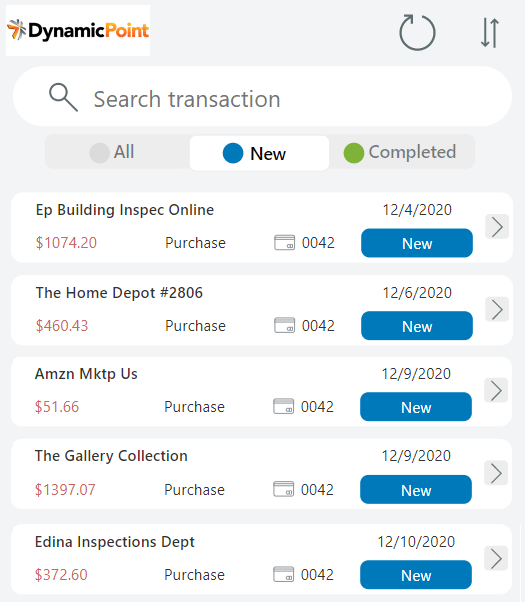This screenshot has width=525, height=602.
Task: Expand Ep Building Inspec Online chevron
Action: (497, 227)
